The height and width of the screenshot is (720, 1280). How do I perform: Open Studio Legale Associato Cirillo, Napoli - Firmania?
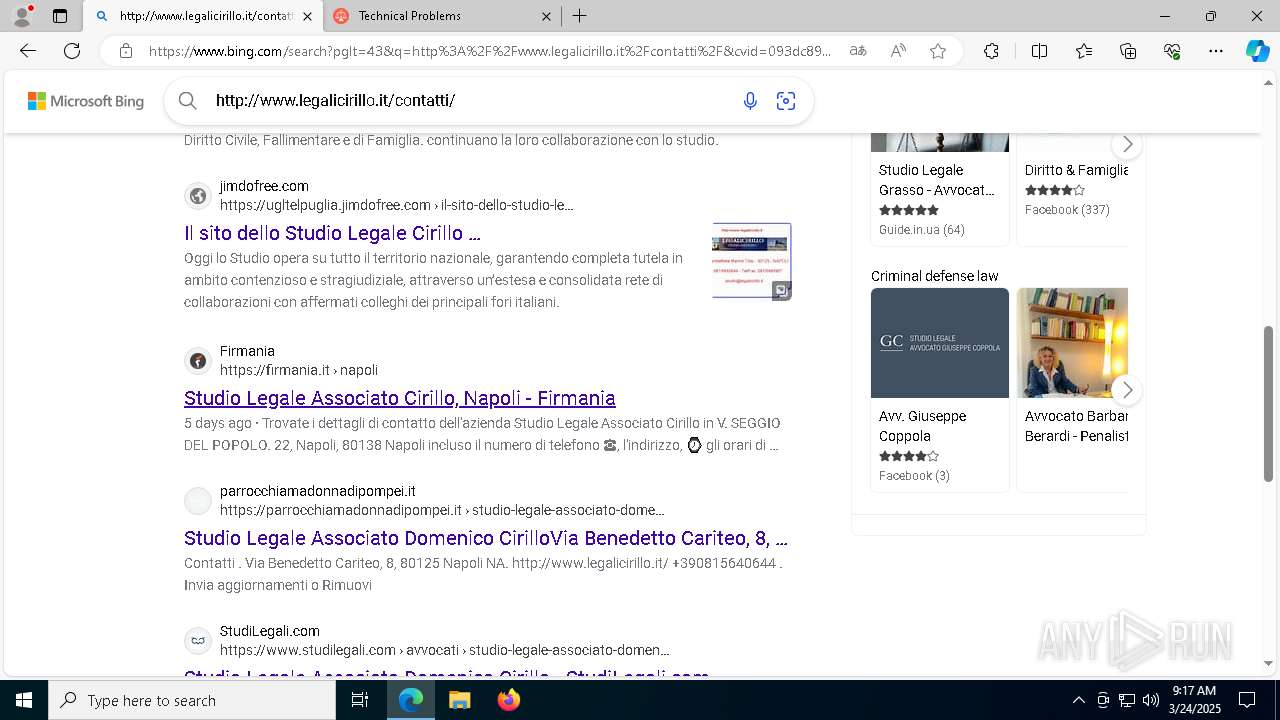pos(400,398)
